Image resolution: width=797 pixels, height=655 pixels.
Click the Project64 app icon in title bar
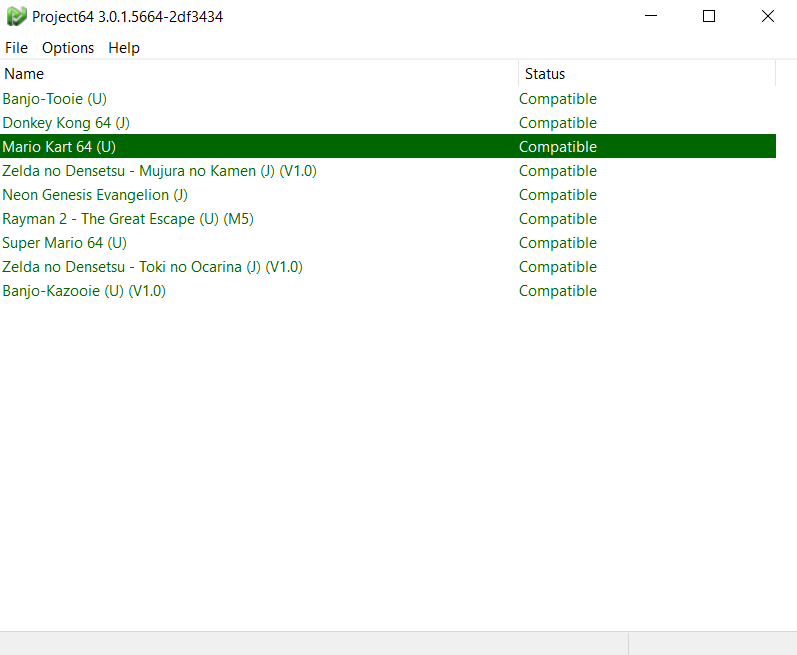[x=16, y=16]
